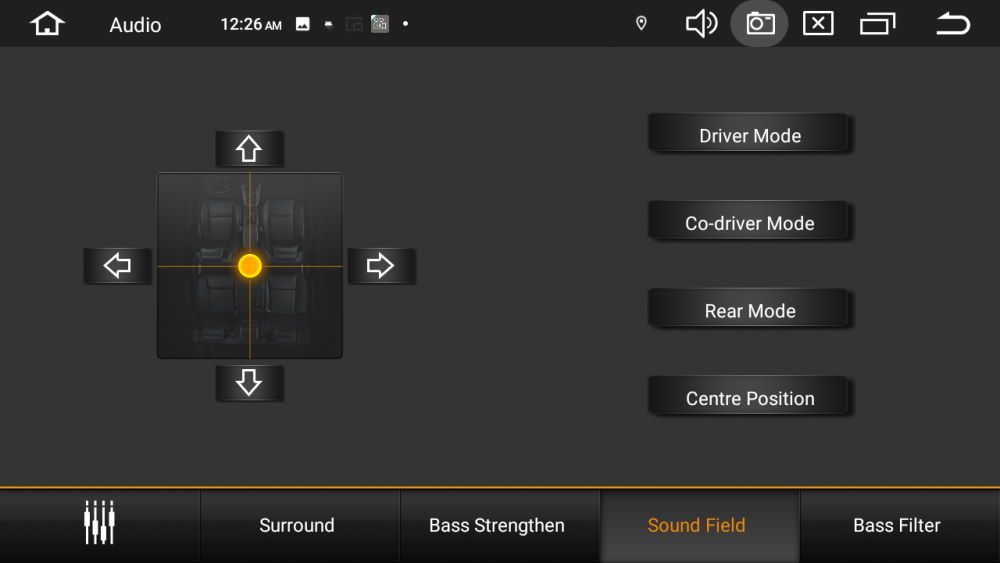
Task: Take a screenshot with camera icon
Action: 760,24
